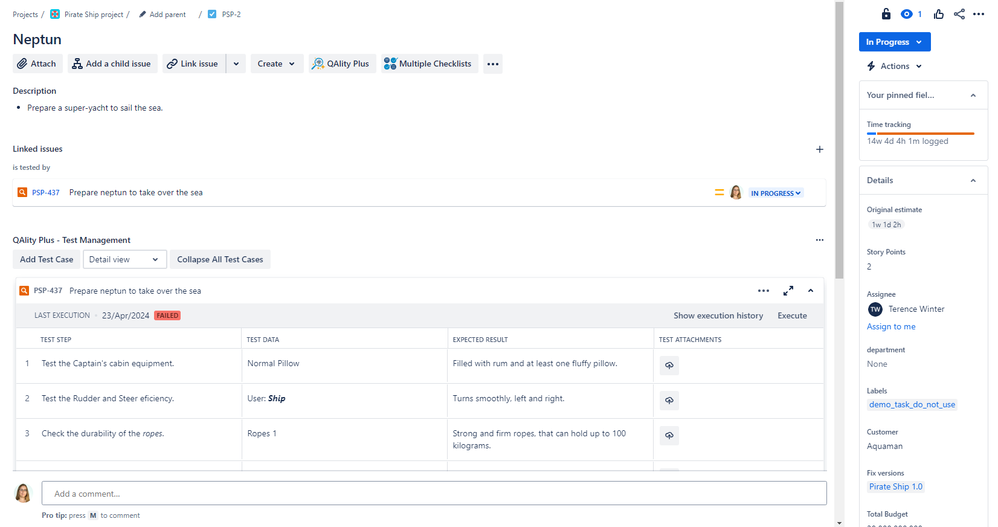998x527 pixels.
Task: Toggle the watch issue eye icon
Action: [x=907, y=14]
